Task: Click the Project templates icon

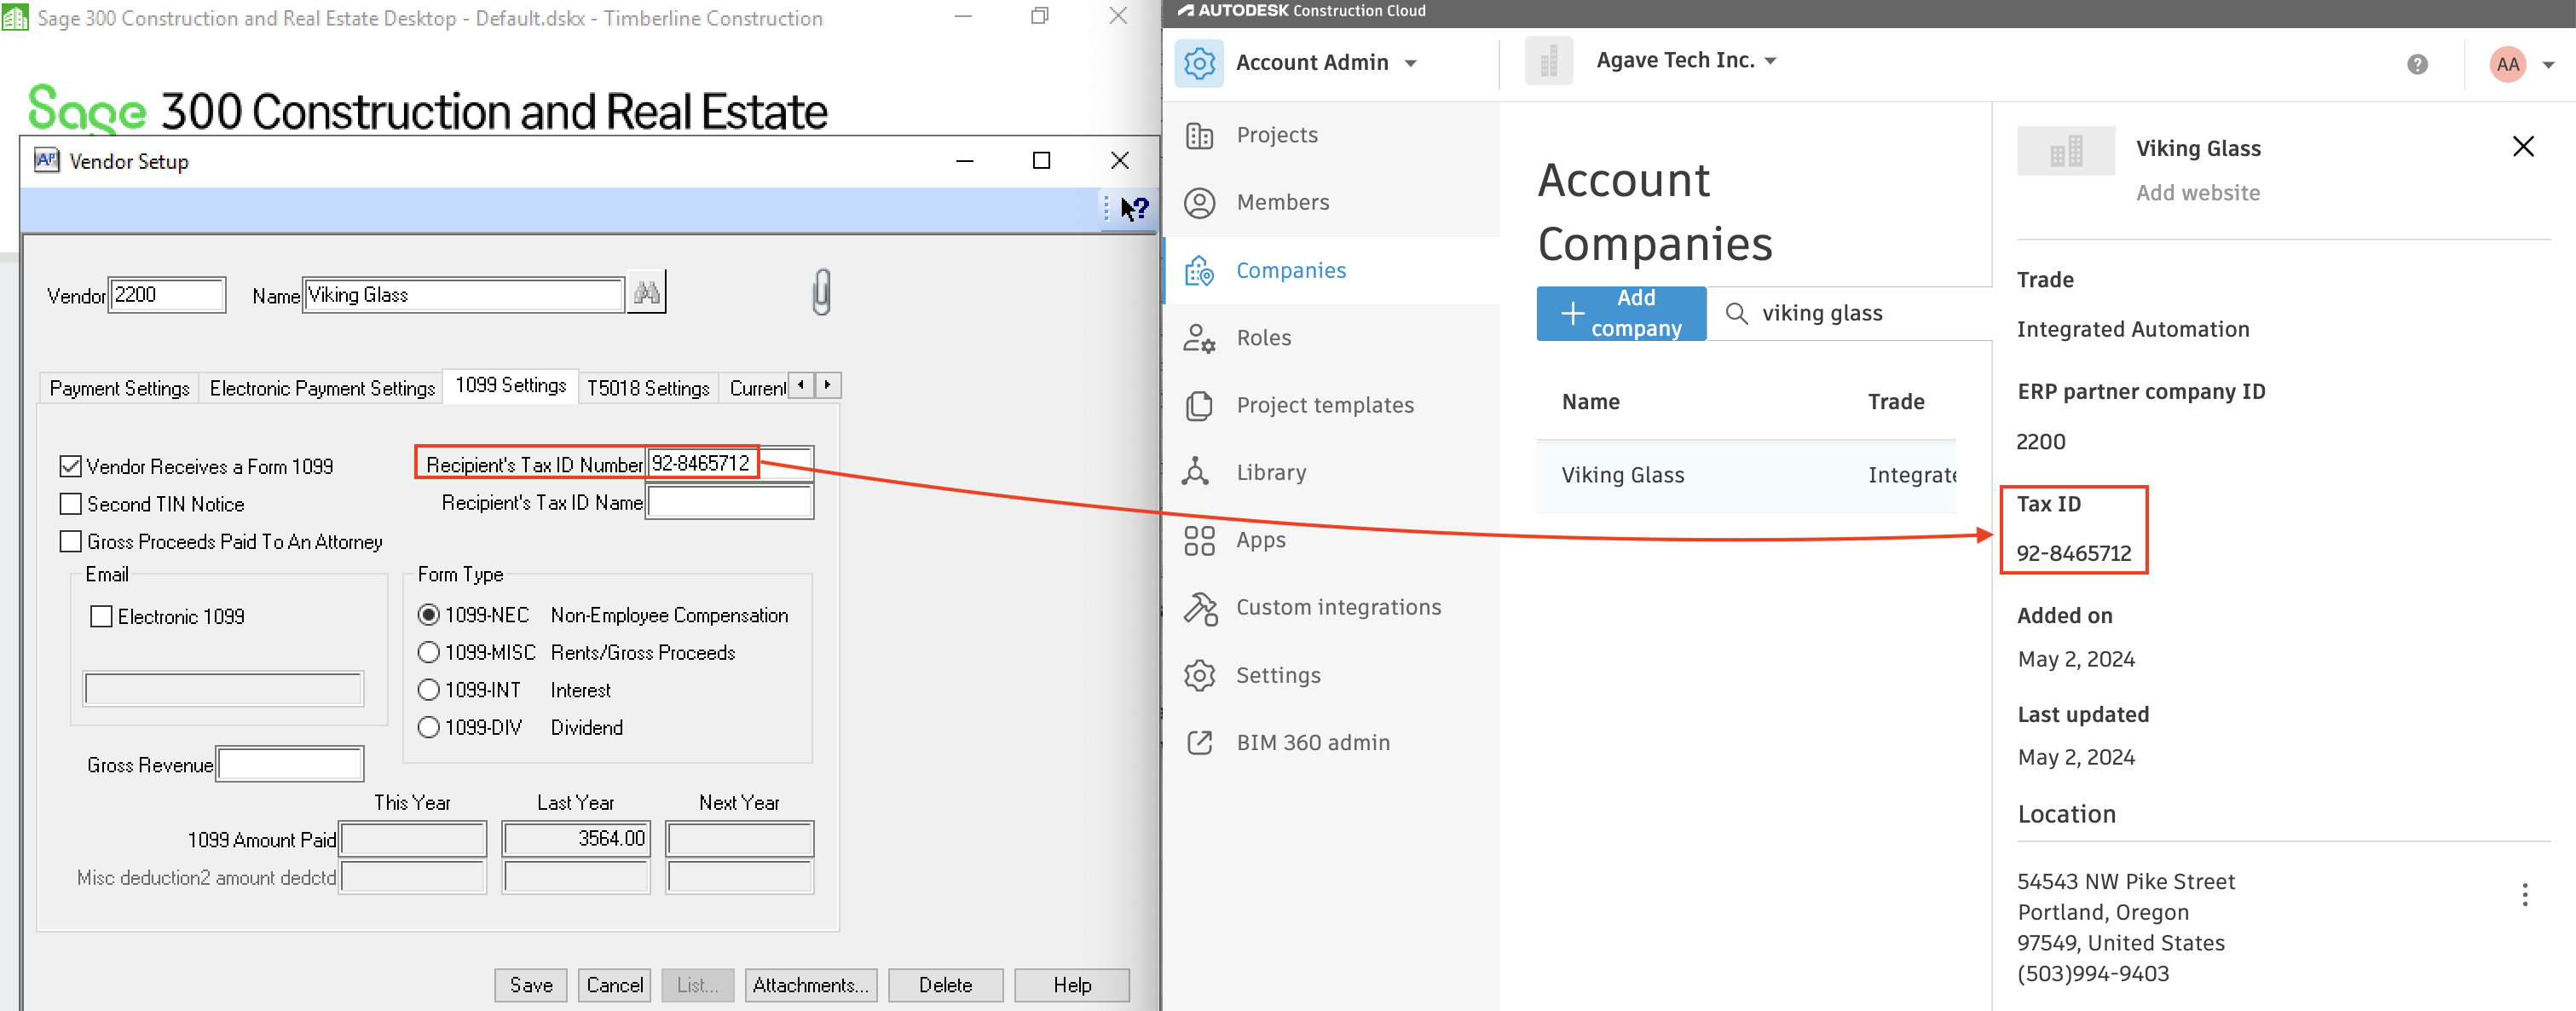Action: click(x=1199, y=406)
